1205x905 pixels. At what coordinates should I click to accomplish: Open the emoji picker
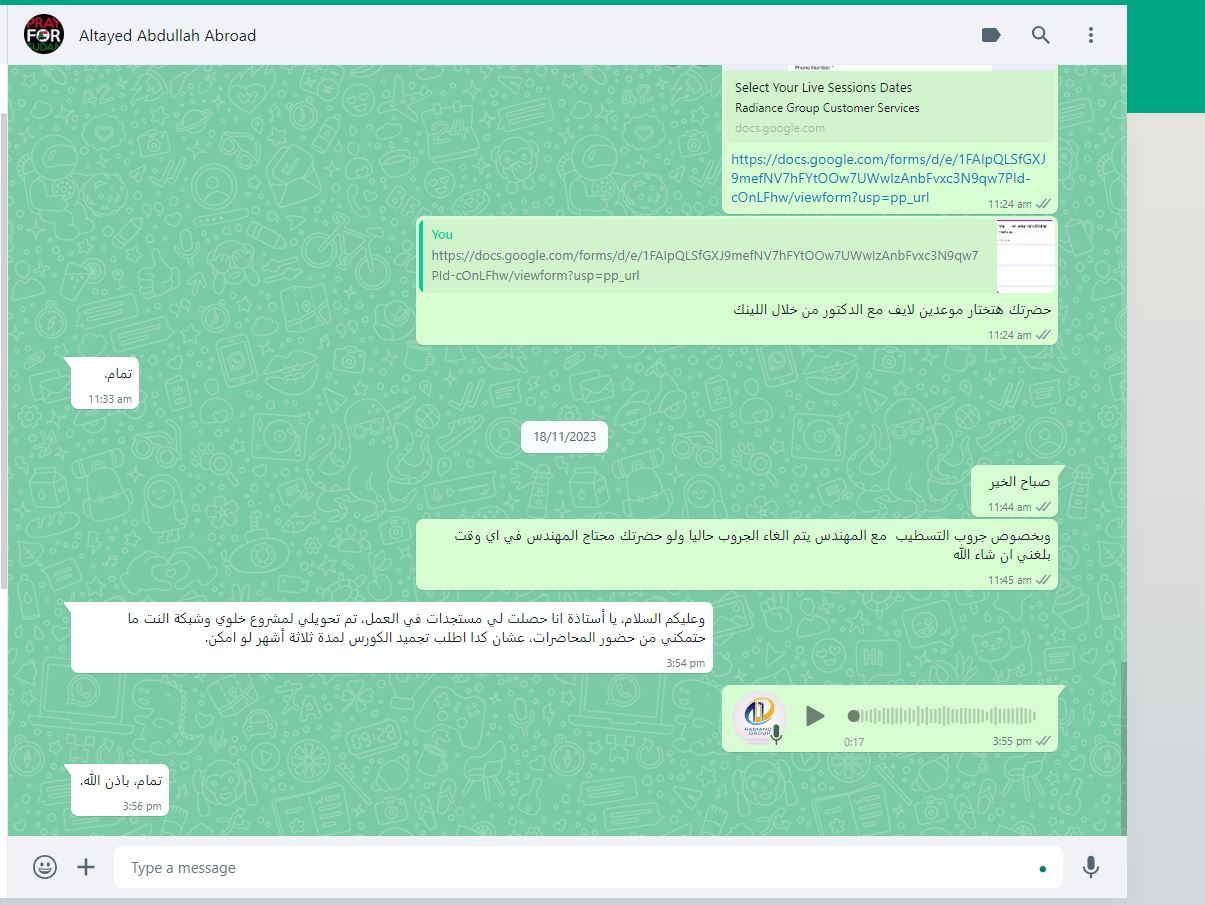45,867
